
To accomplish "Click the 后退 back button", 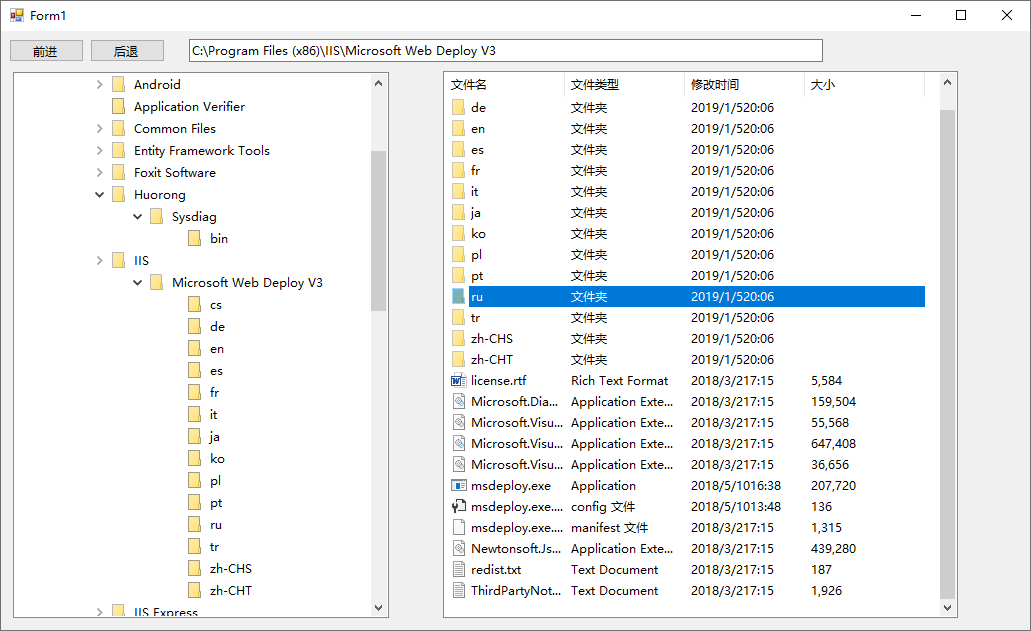I will (127, 51).
